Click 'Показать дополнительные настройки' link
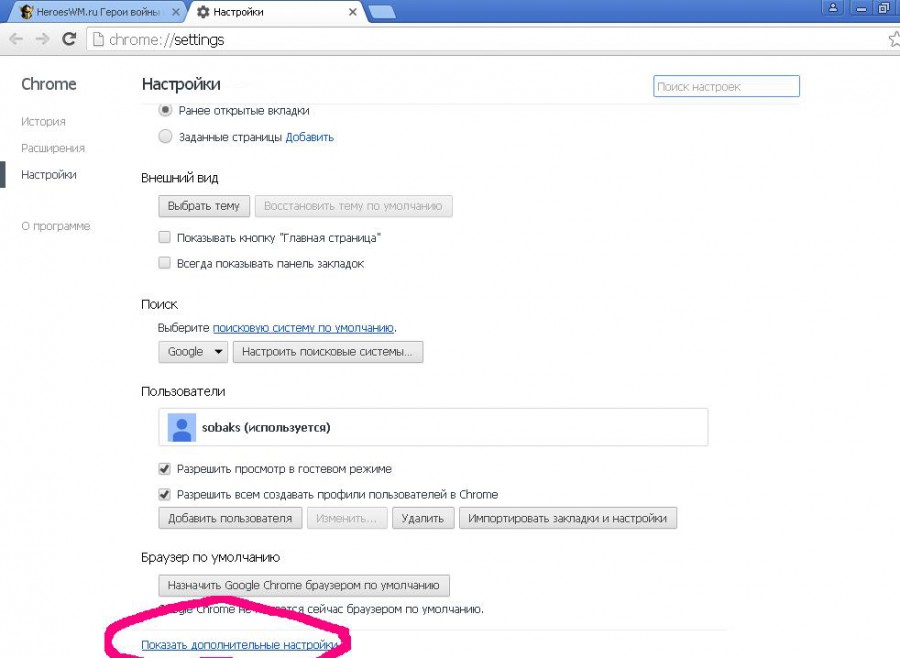Viewport: 900px width, 658px height. (x=239, y=645)
